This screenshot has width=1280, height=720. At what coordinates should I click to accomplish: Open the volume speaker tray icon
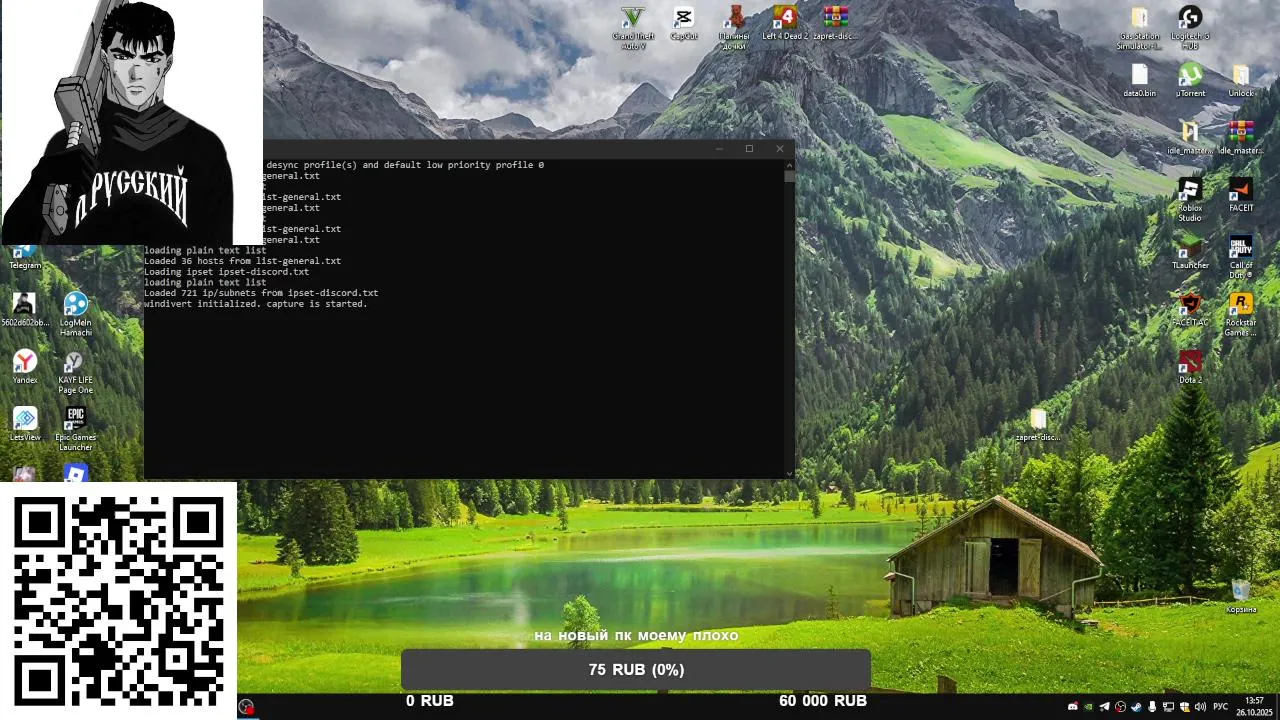click(x=1200, y=706)
